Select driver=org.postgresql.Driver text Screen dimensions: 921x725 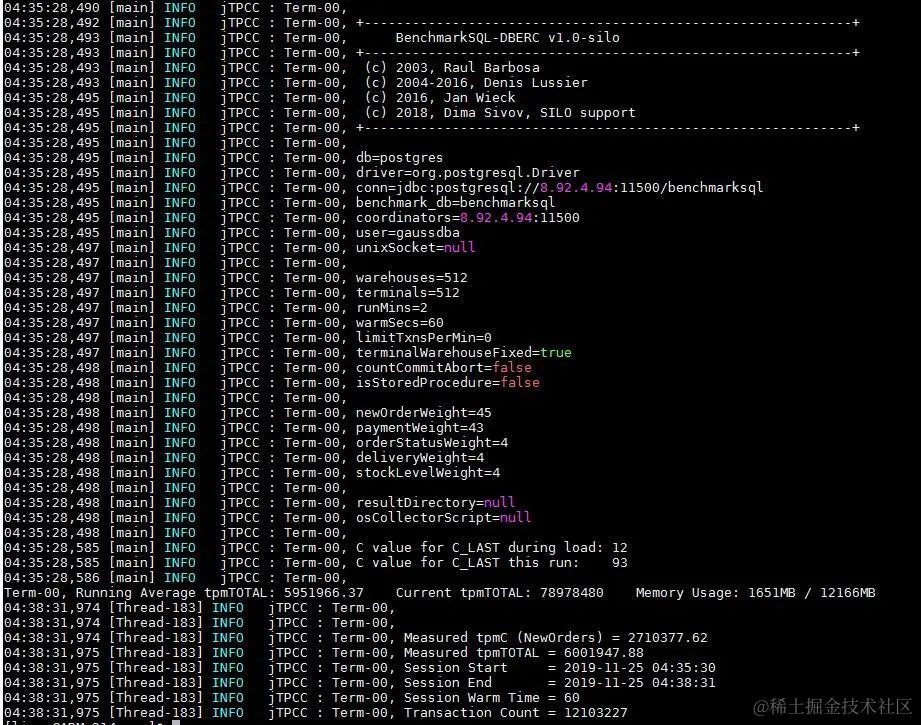(468, 173)
